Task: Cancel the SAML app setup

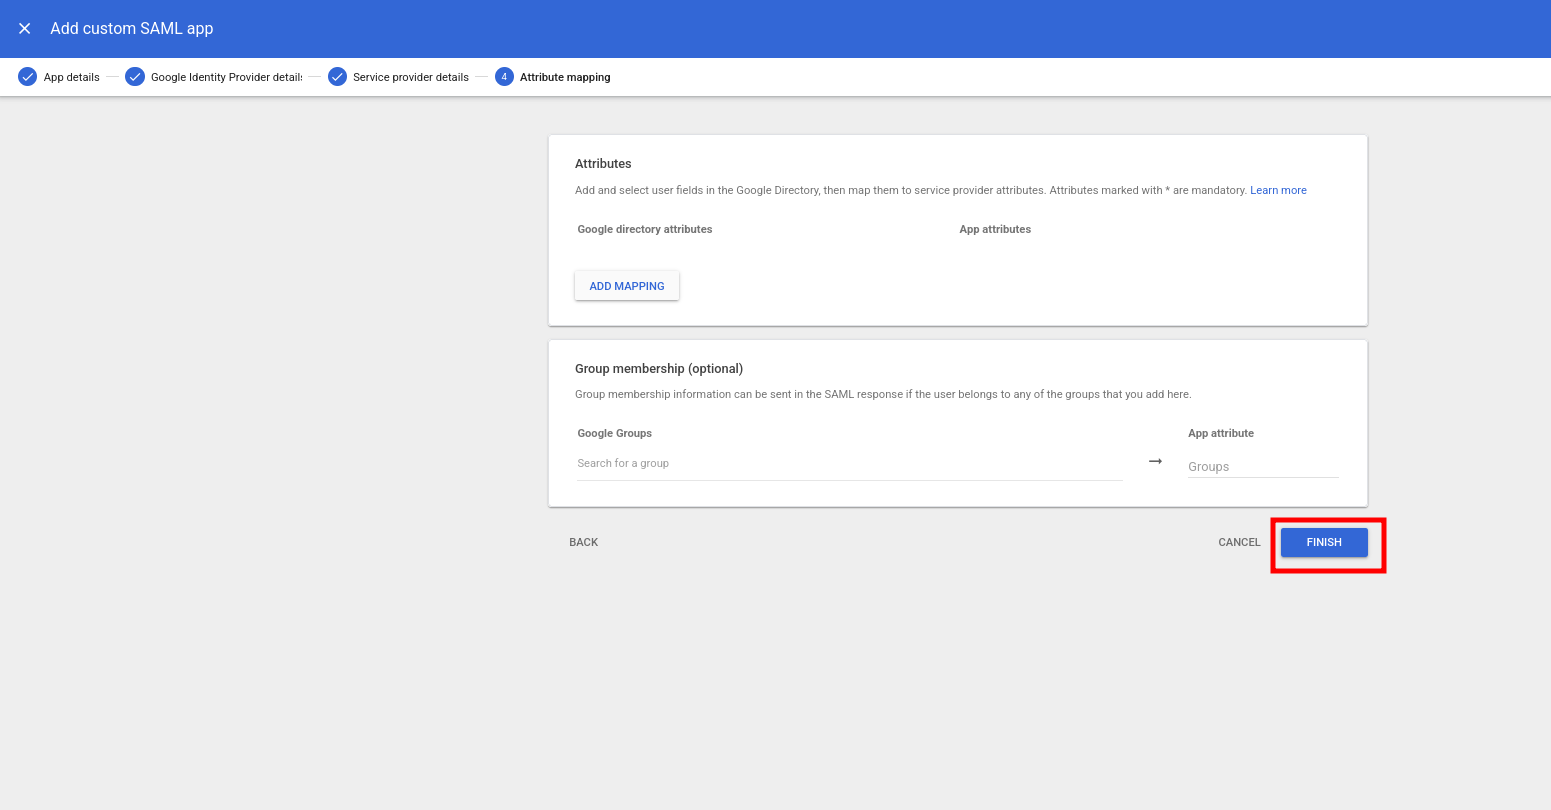Action: [x=1239, y=542]
